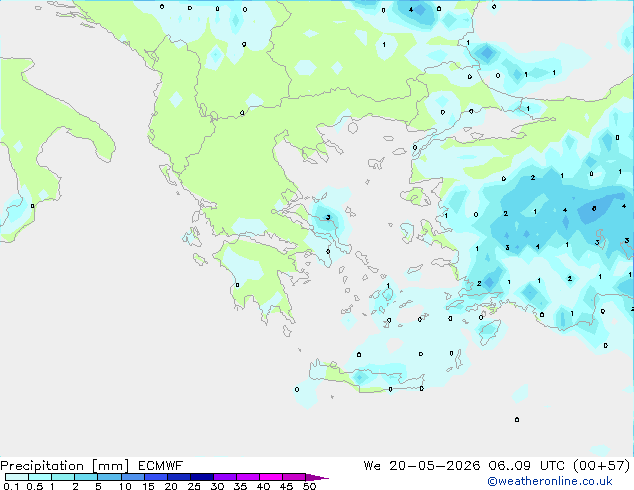Click the (00+57) forecast offset label
The height and width of the screenshot is (490, 634).
[x=601, y=466]
